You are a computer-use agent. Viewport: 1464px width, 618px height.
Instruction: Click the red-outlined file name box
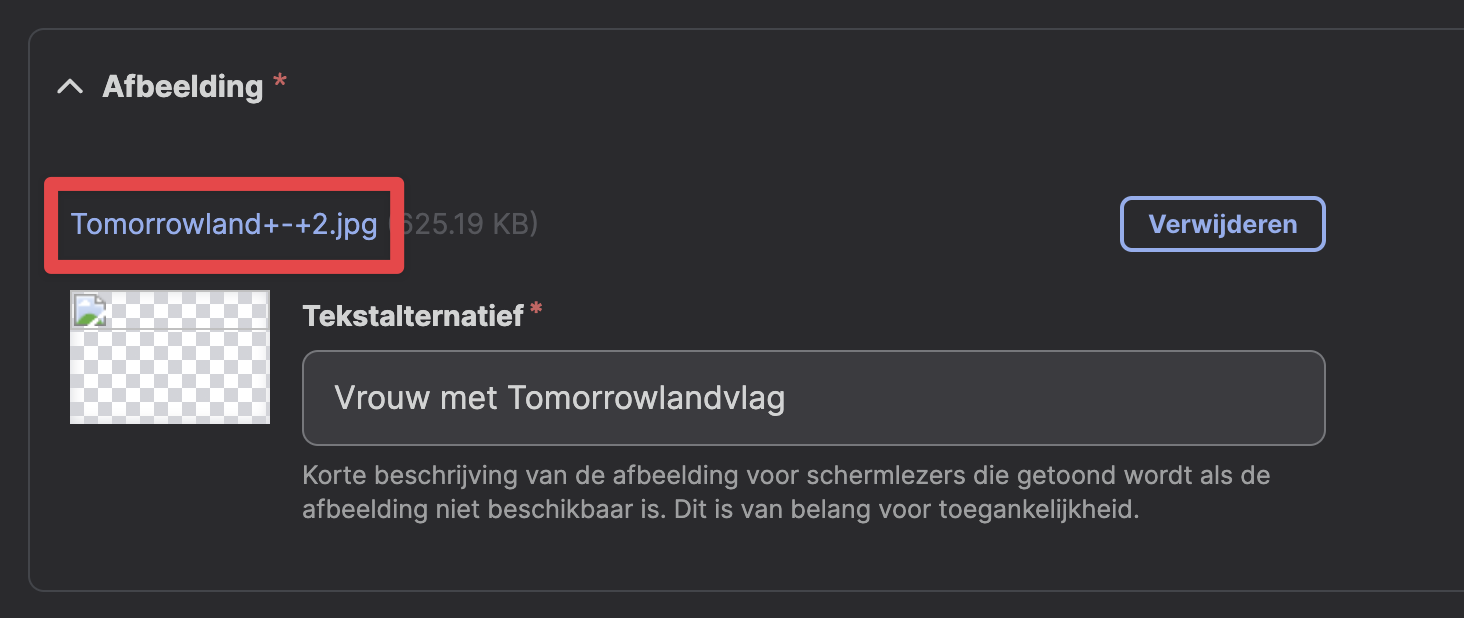click(224, 225)
